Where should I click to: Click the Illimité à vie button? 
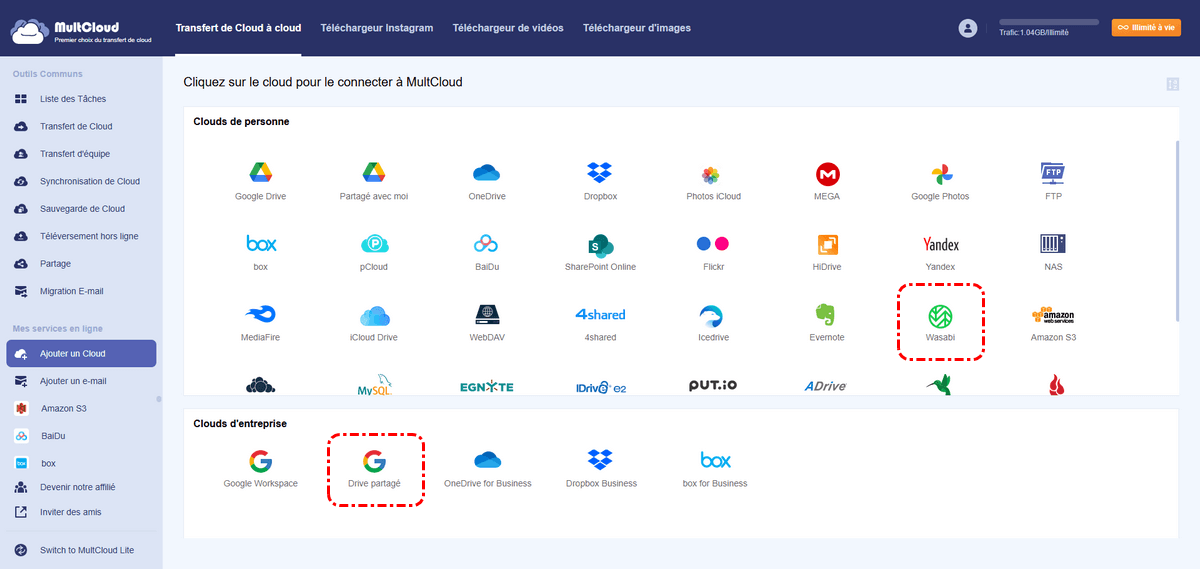point(1147,28)
